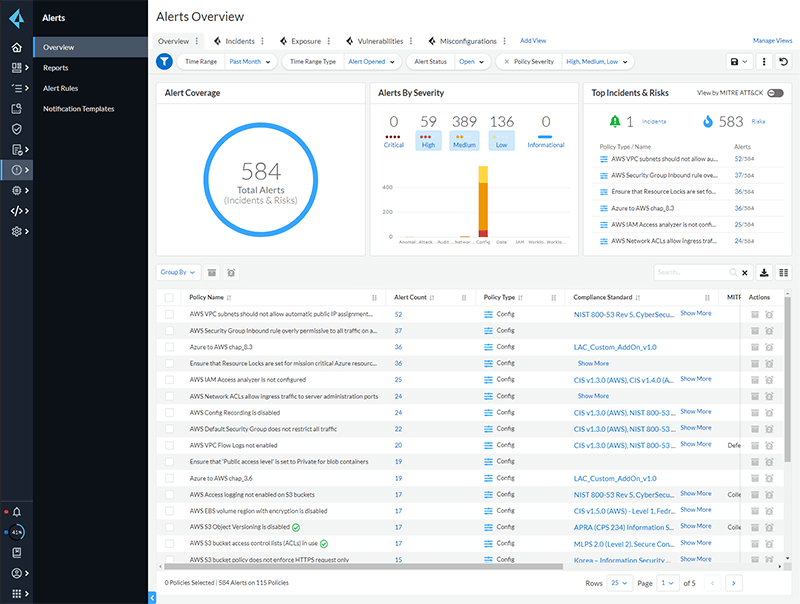Viewport: 800px width, 604px height.
Task: Sort by Compliance Standard column
Action: [x=637, y=297]
